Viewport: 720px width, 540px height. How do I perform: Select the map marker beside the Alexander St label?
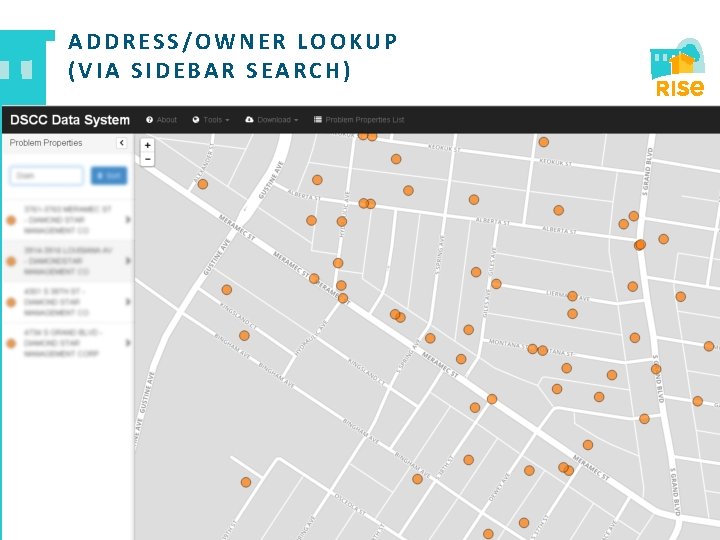tap(202, 184)
